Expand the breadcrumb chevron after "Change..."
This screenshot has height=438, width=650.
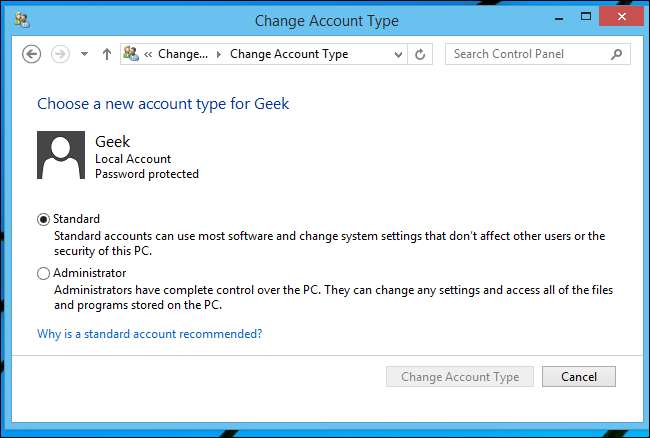[219, 54]
